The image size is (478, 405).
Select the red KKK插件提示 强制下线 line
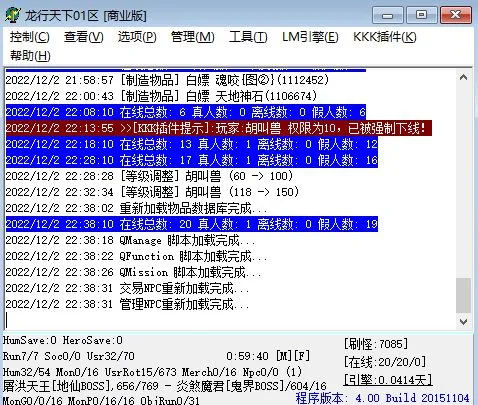tap(219, 128)
